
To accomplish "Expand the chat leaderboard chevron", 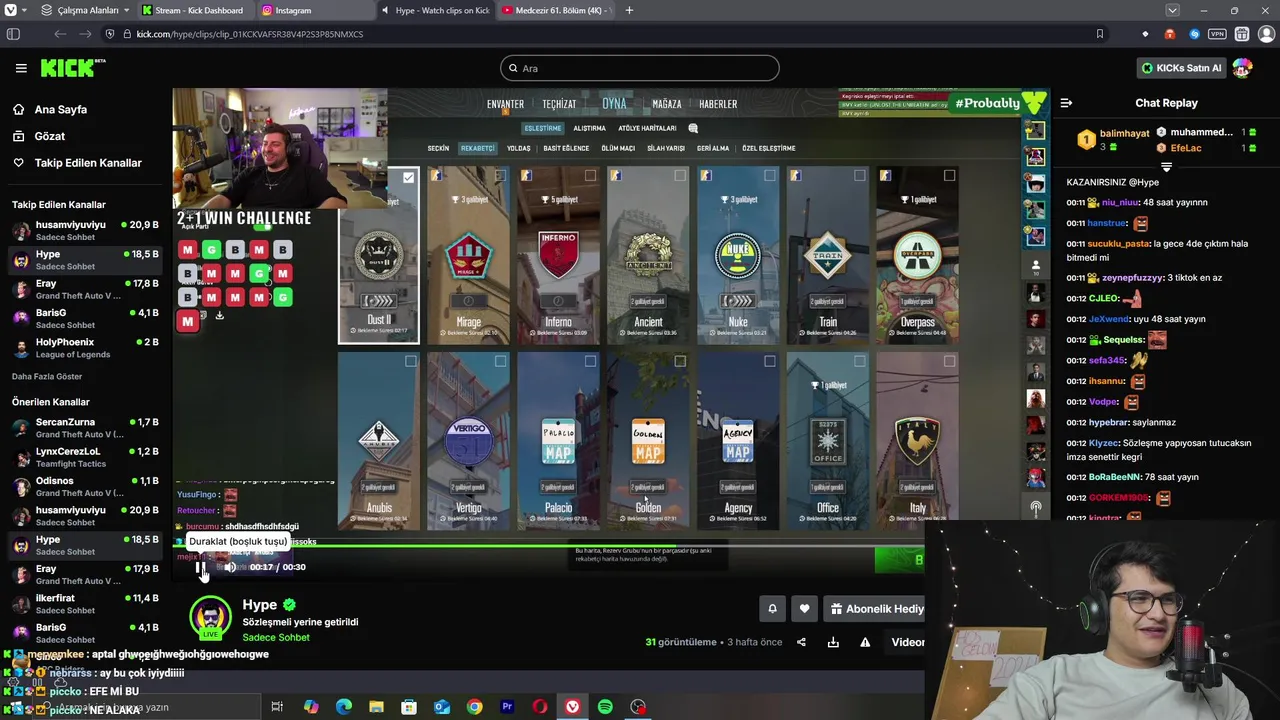I will point(1166,167).
